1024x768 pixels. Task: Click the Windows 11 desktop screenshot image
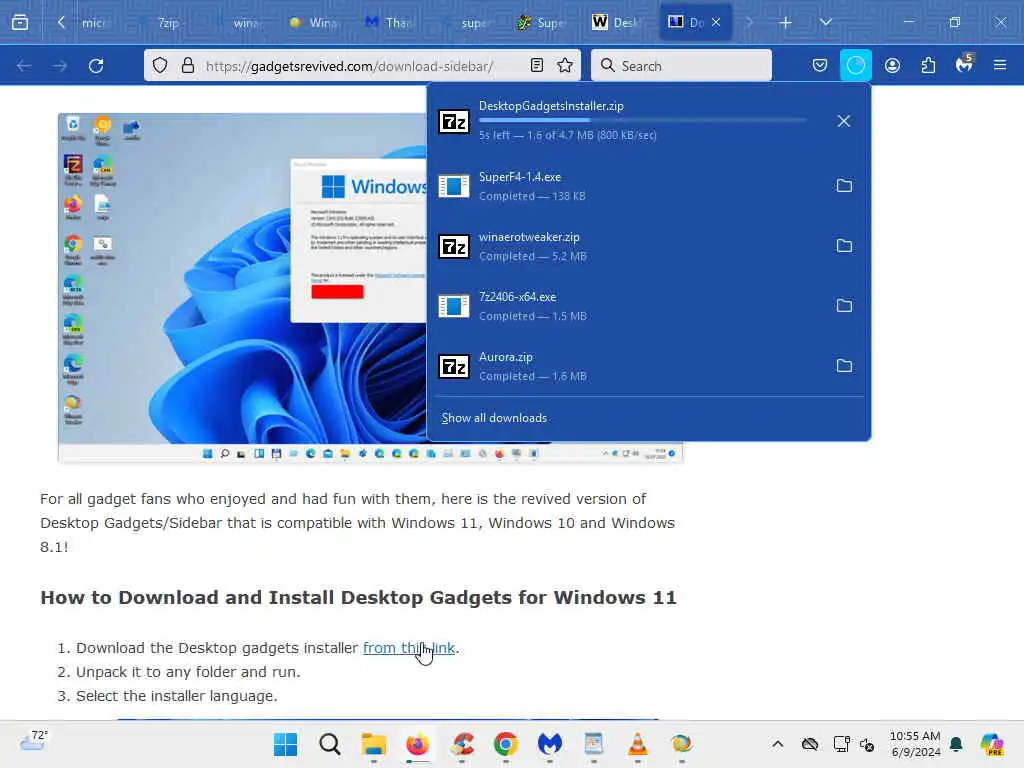(x=242, y=287)
